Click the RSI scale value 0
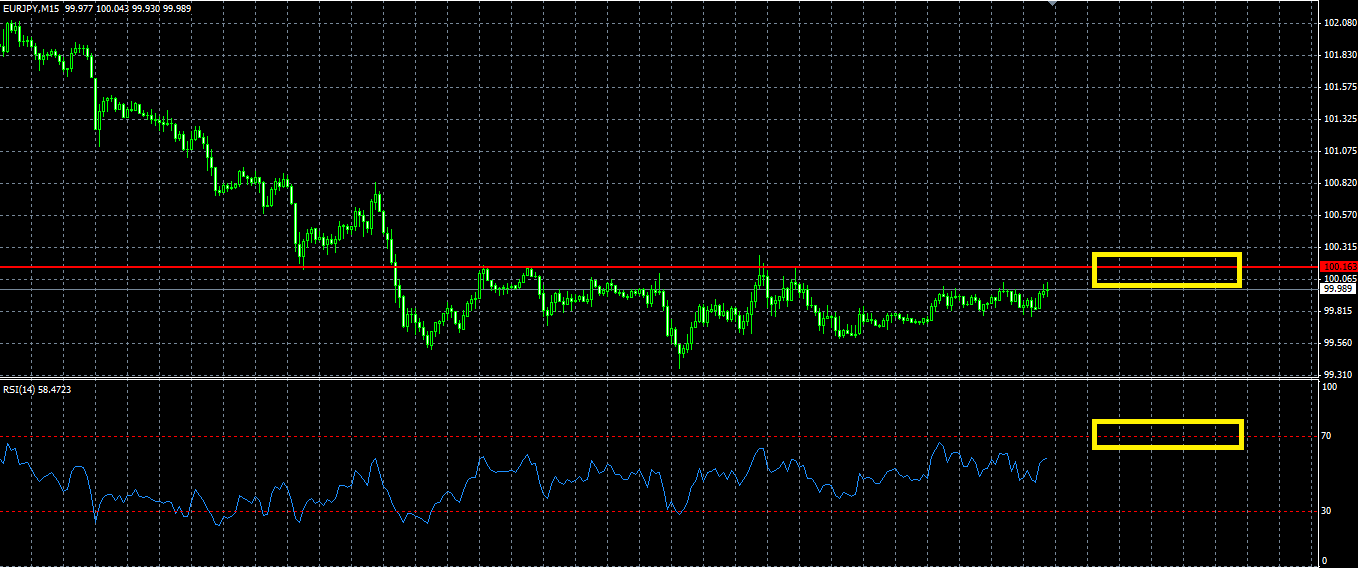This screenshot has width=1358, height=568. click(1324, 560)
